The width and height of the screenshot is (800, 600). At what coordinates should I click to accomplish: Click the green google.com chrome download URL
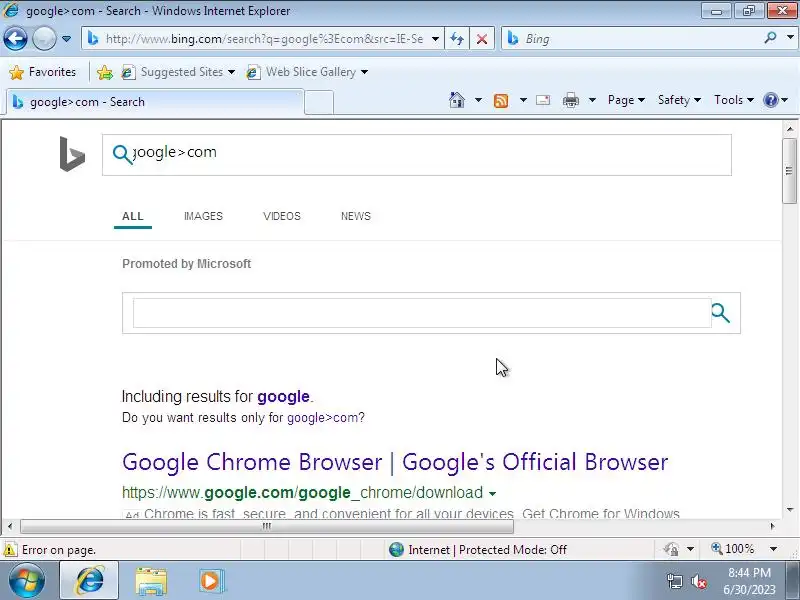(x=303, y=493)
